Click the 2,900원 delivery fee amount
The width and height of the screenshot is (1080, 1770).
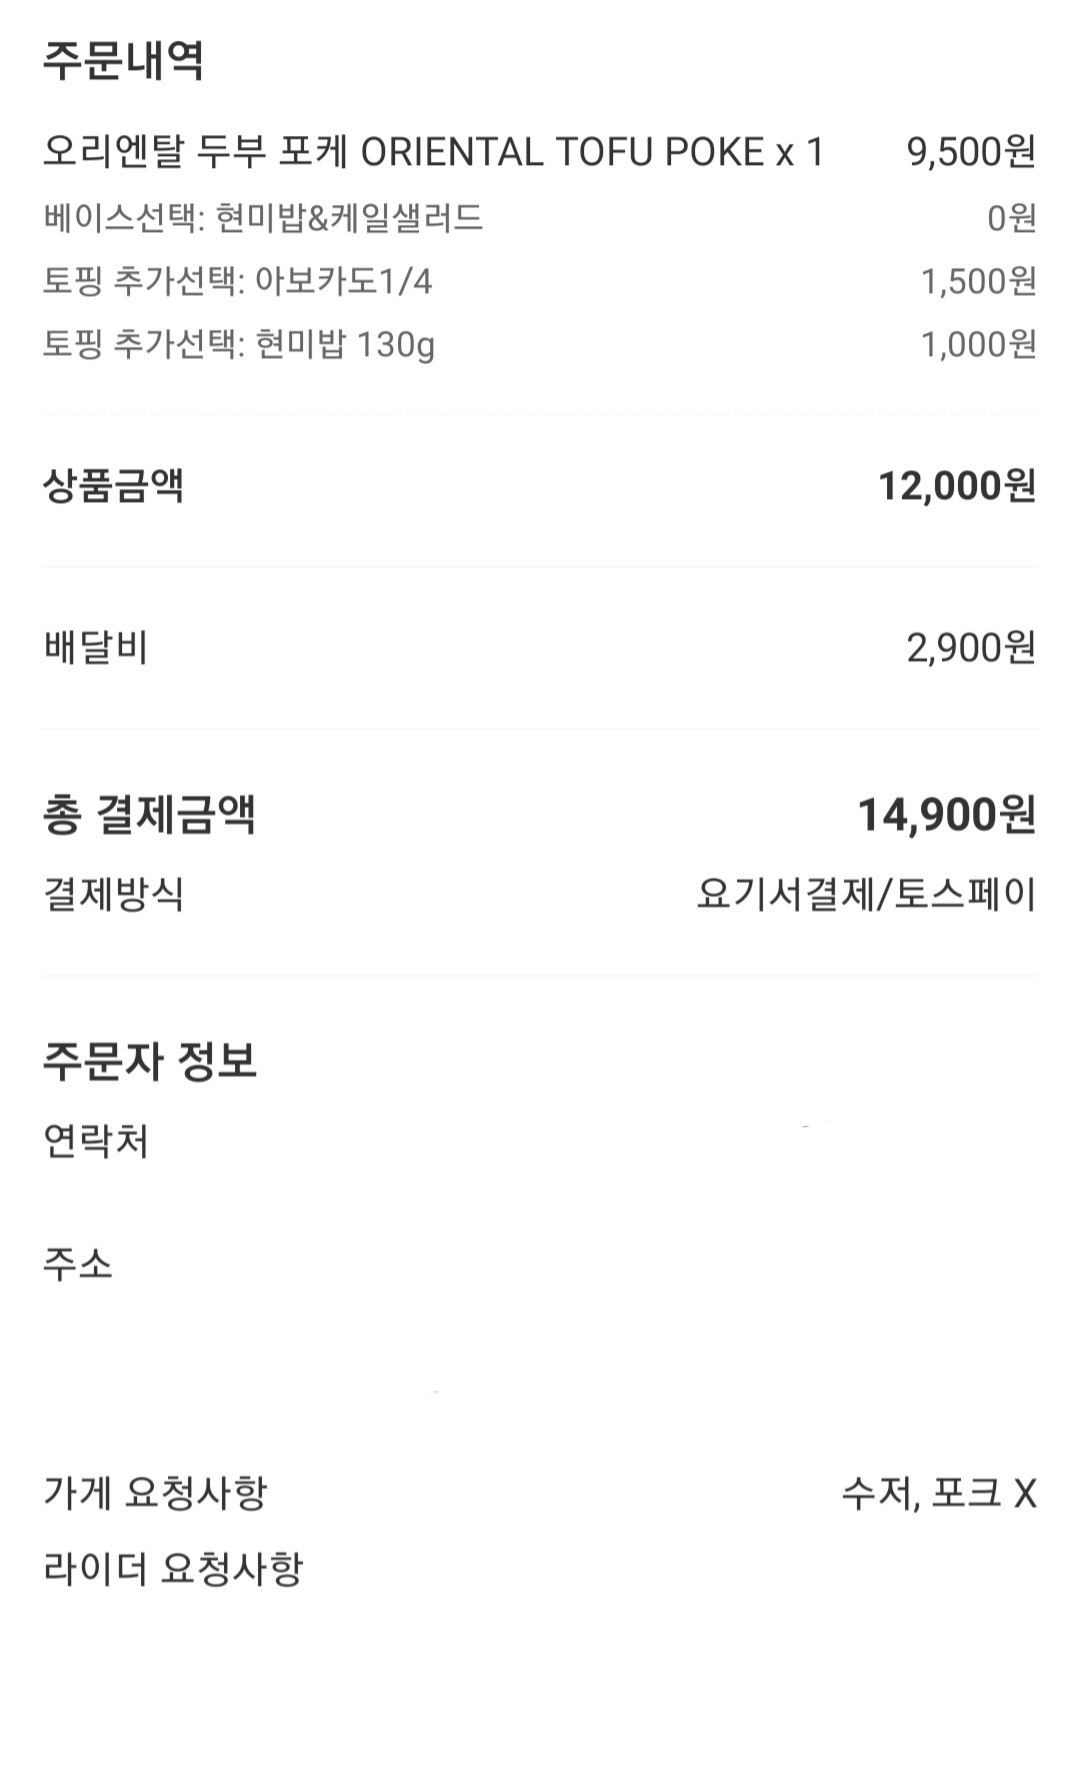pos(970,648)
